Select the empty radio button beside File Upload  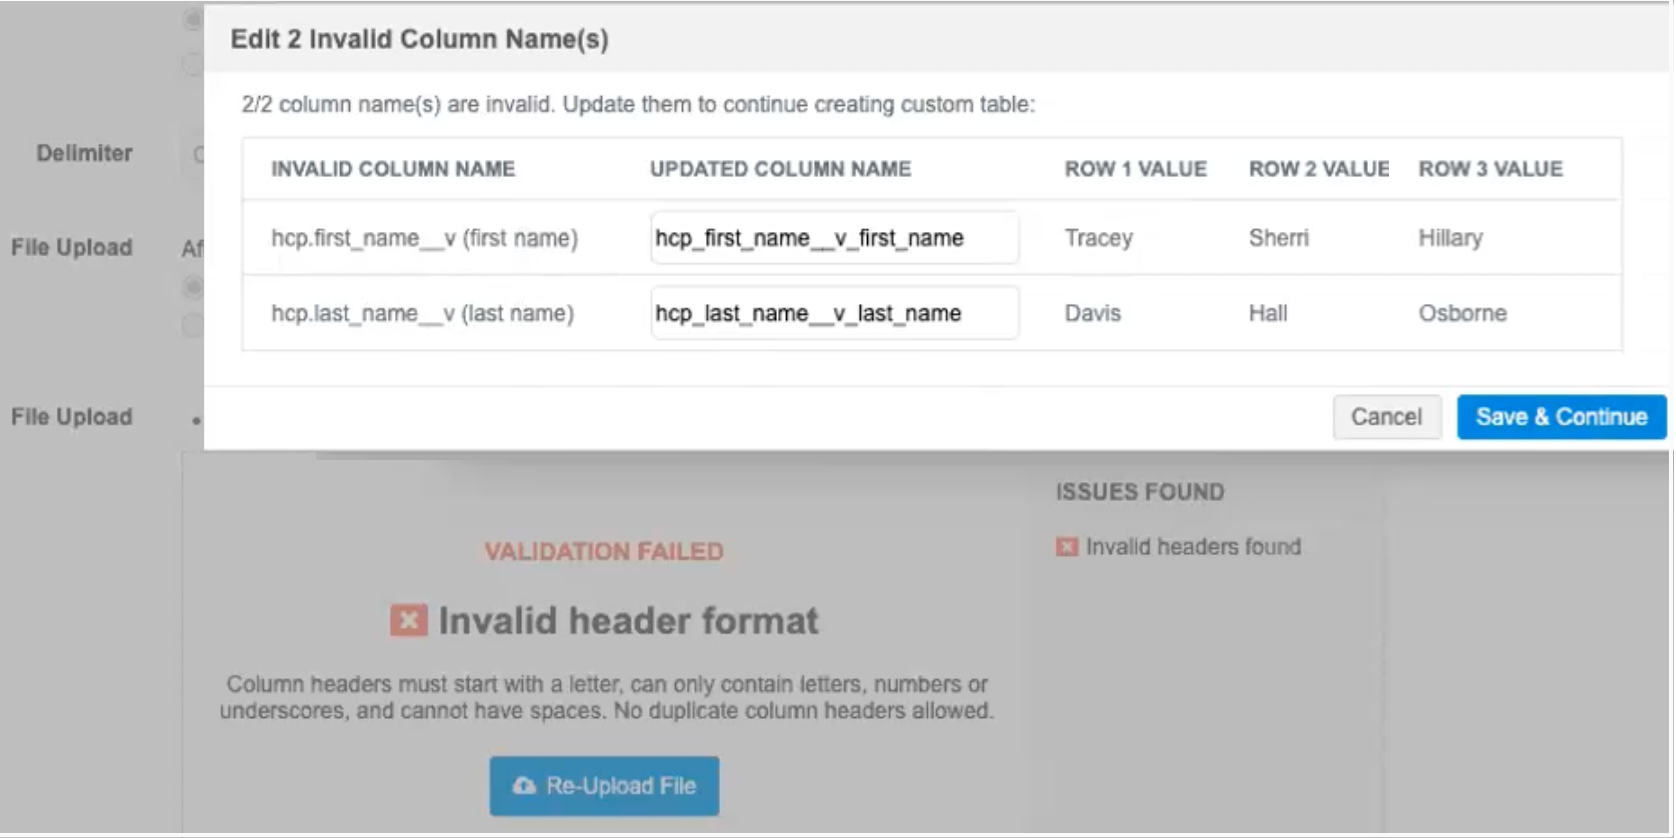point(192,325)
